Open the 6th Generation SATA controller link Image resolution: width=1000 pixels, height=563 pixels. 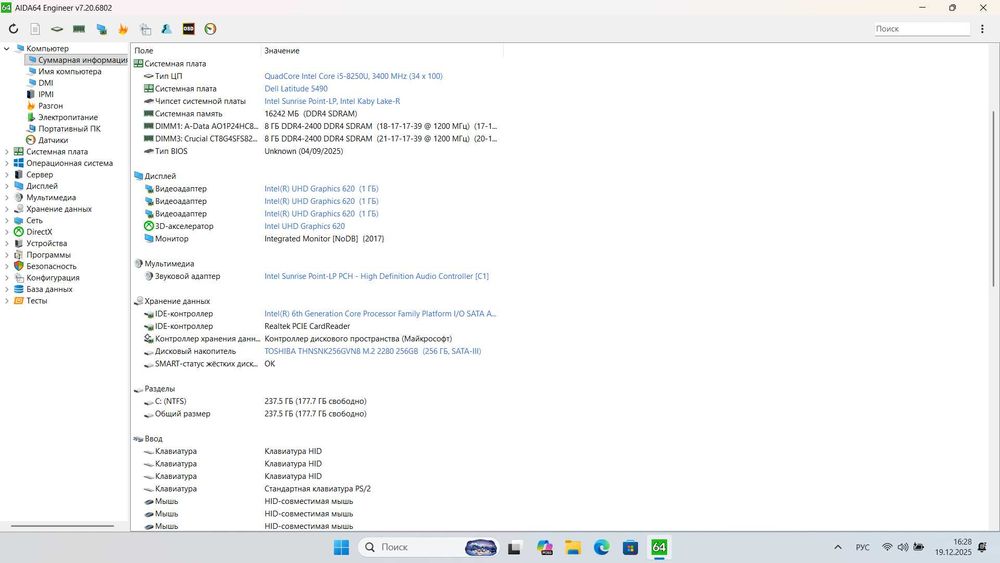[380, 314]
